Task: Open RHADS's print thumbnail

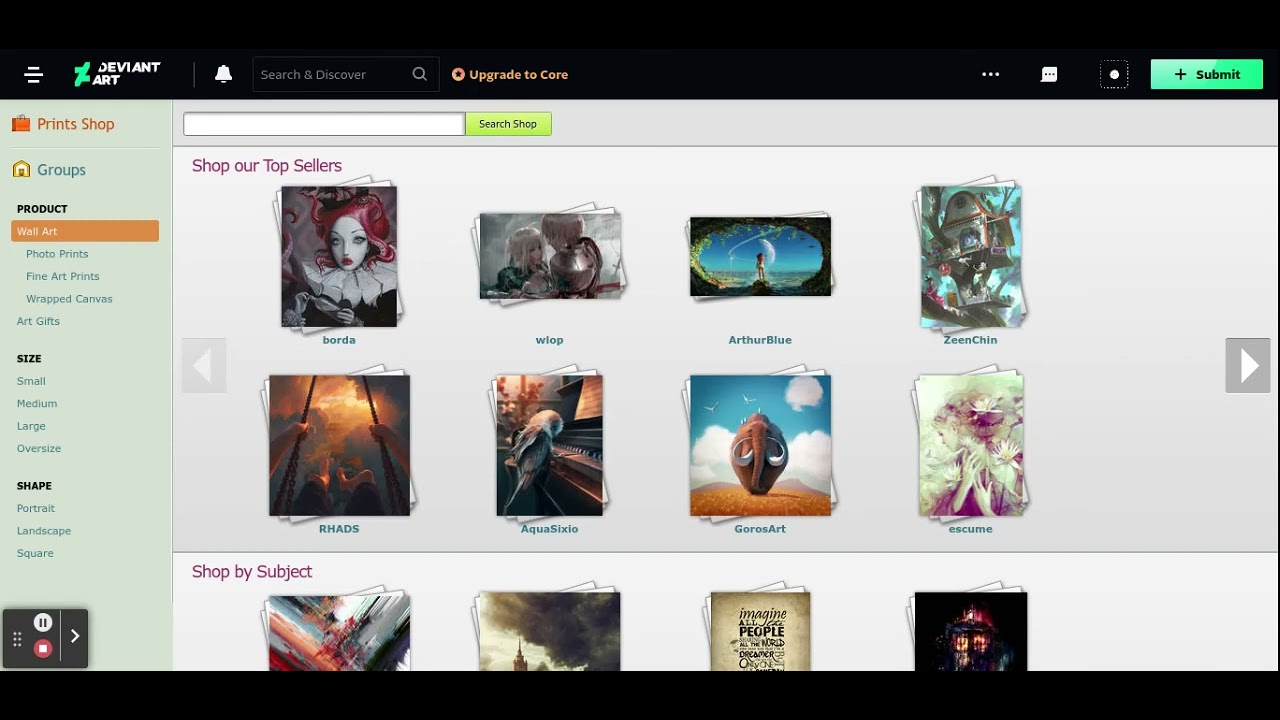Action: (339, 446)
